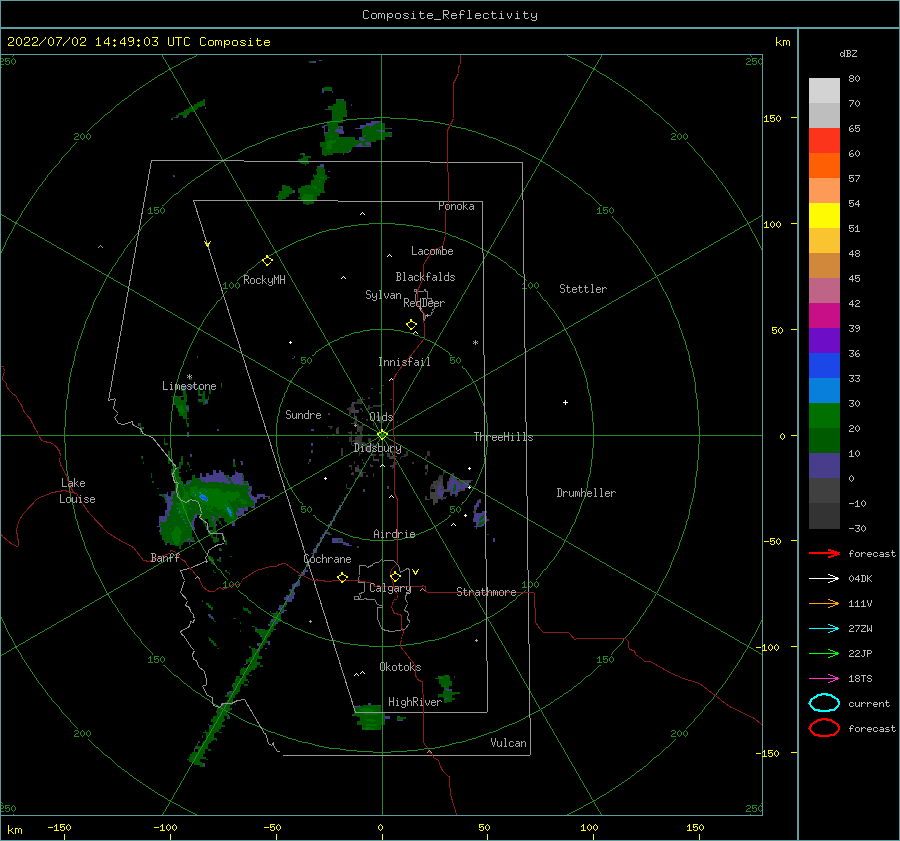900x841 pixels.
Task: Select the orange 57-60 dBZ swatch
Action: tap(824, 166)
